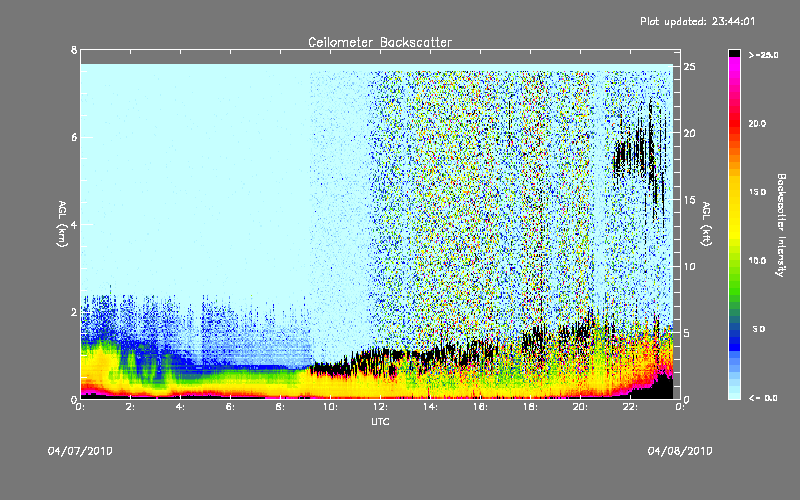Pick the "2:" UTC time tick

[130, 407]
